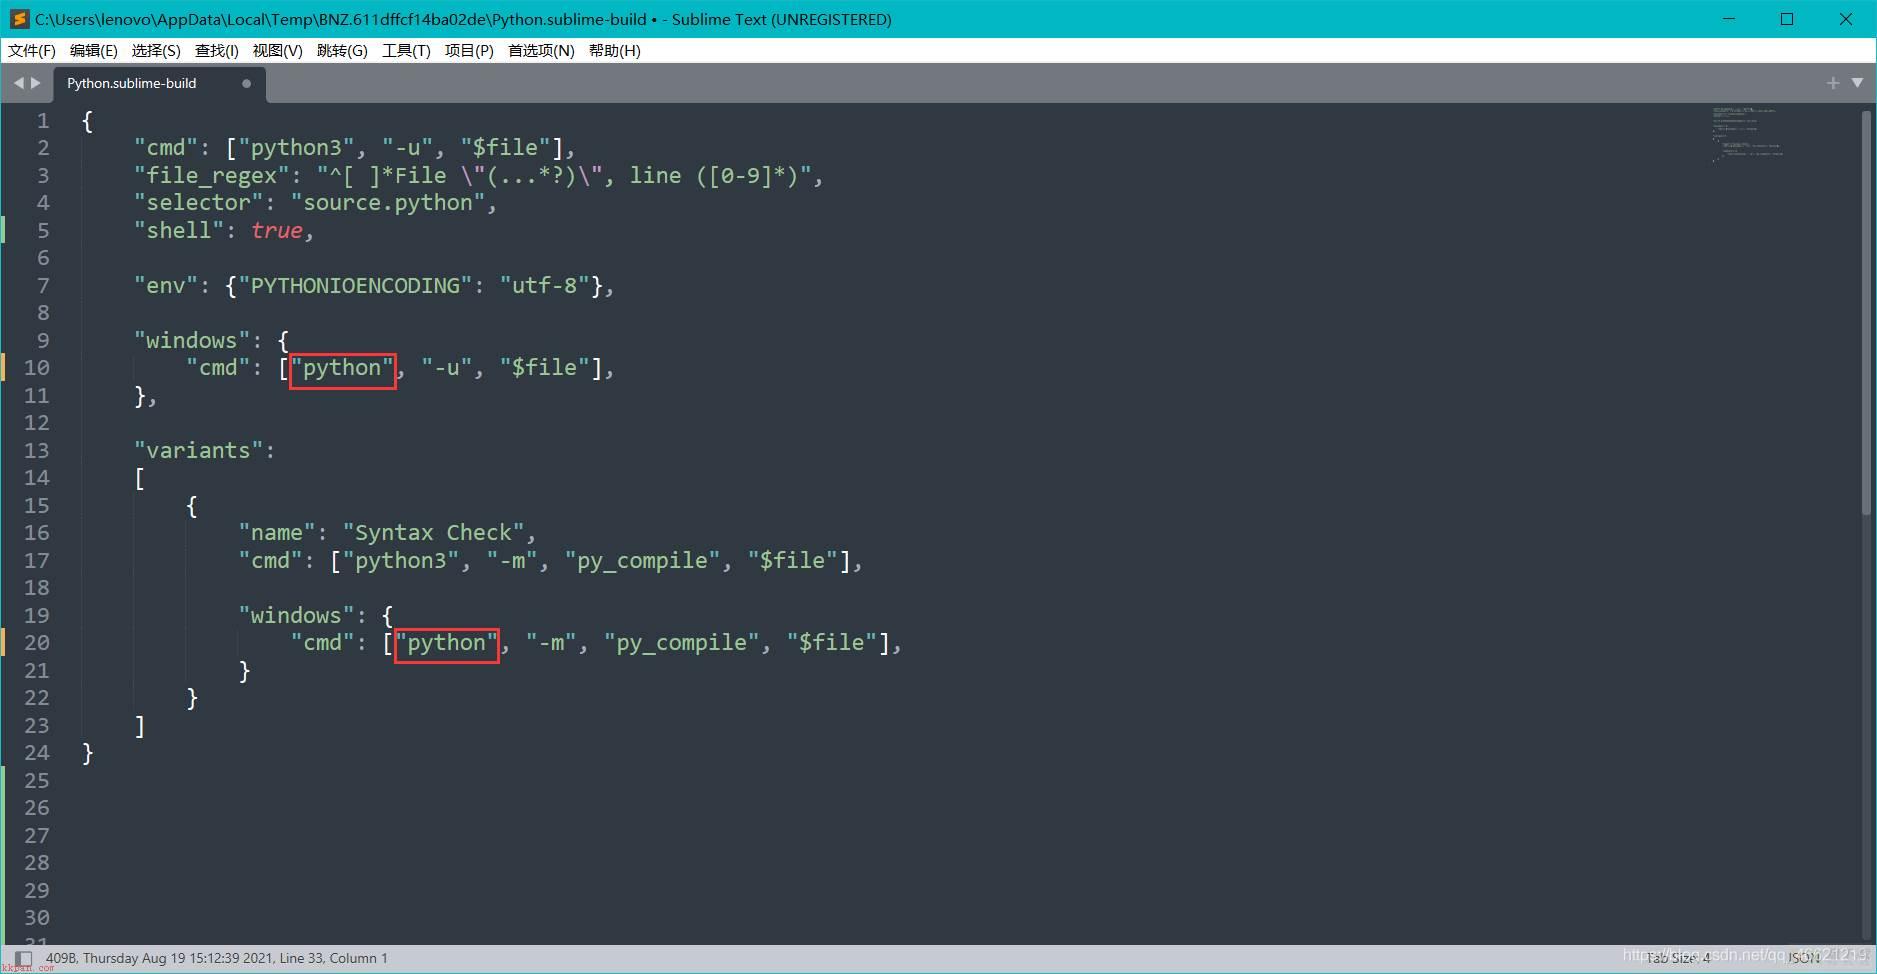Open the 首选项(N) menu

point(541,50)
